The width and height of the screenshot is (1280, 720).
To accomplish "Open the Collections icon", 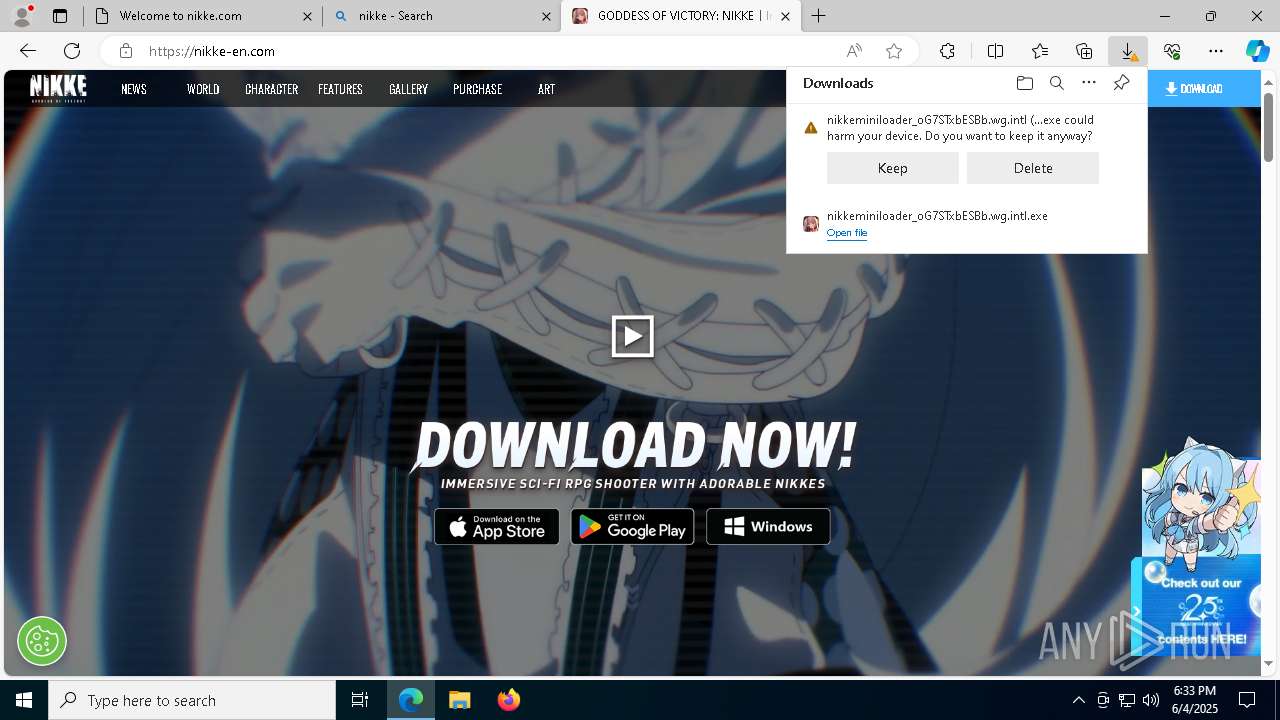I will [1084, 51].
